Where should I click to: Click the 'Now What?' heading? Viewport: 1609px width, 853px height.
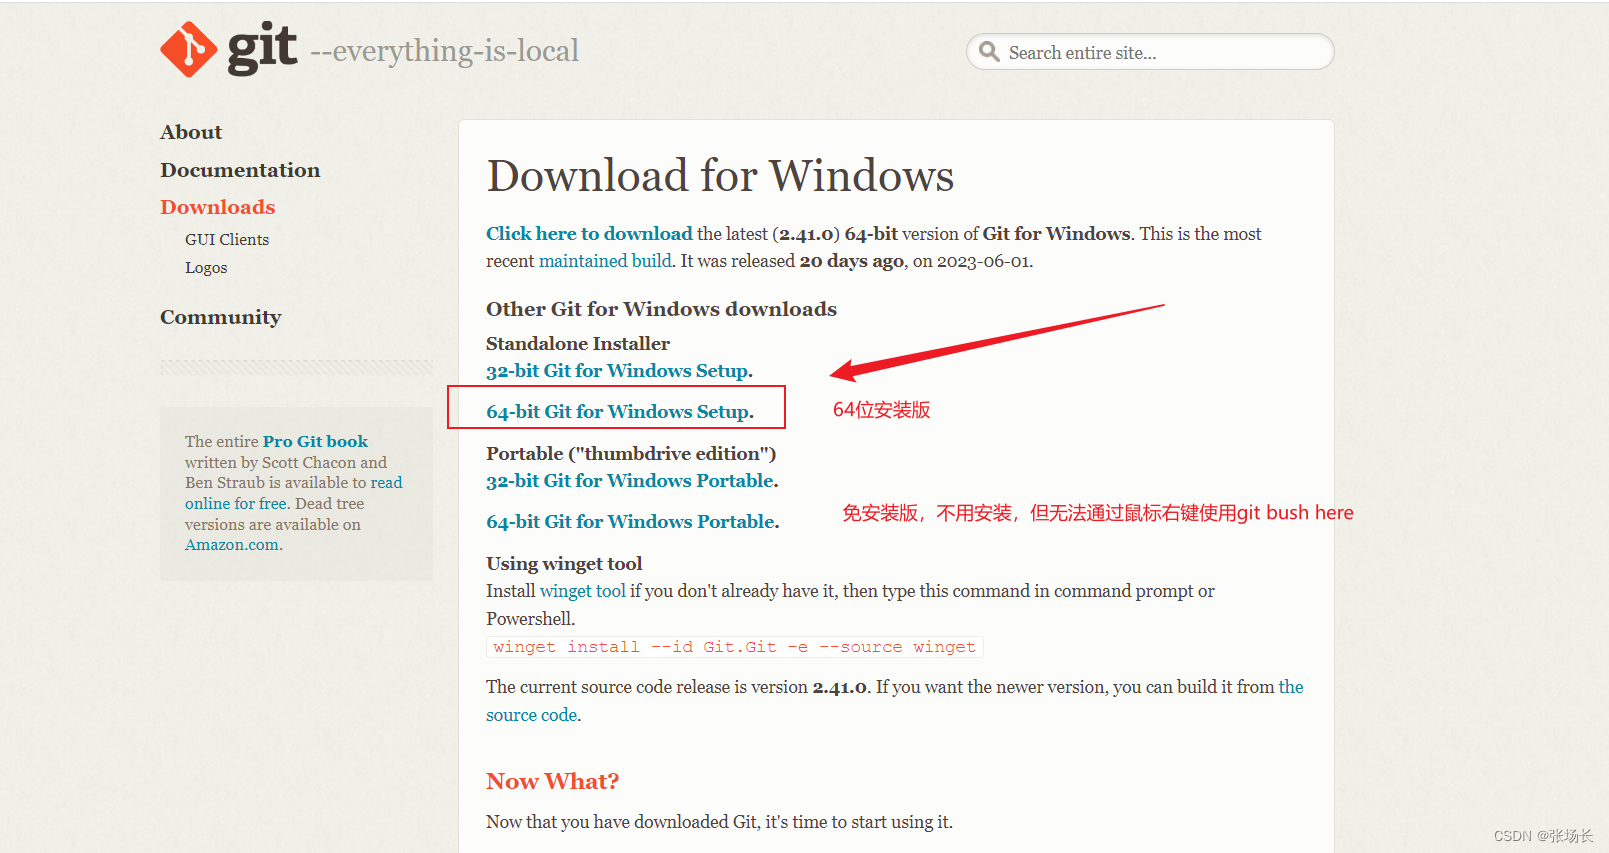pyautogui.click(x=552, y=781)
